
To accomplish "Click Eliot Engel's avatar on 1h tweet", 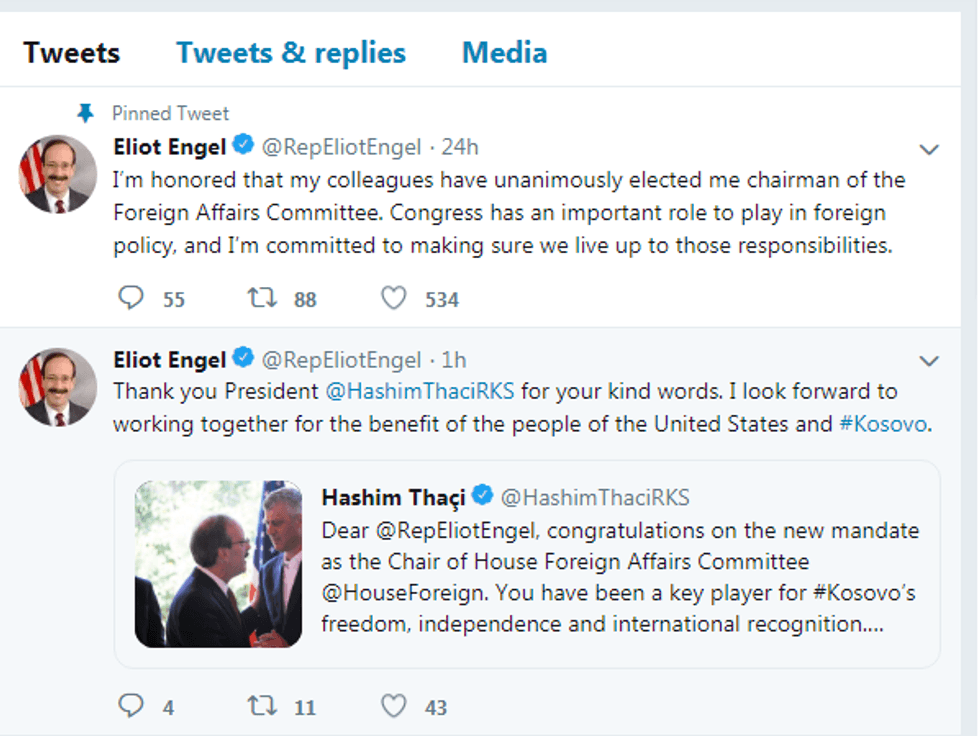I will click(x=58, y=386).
